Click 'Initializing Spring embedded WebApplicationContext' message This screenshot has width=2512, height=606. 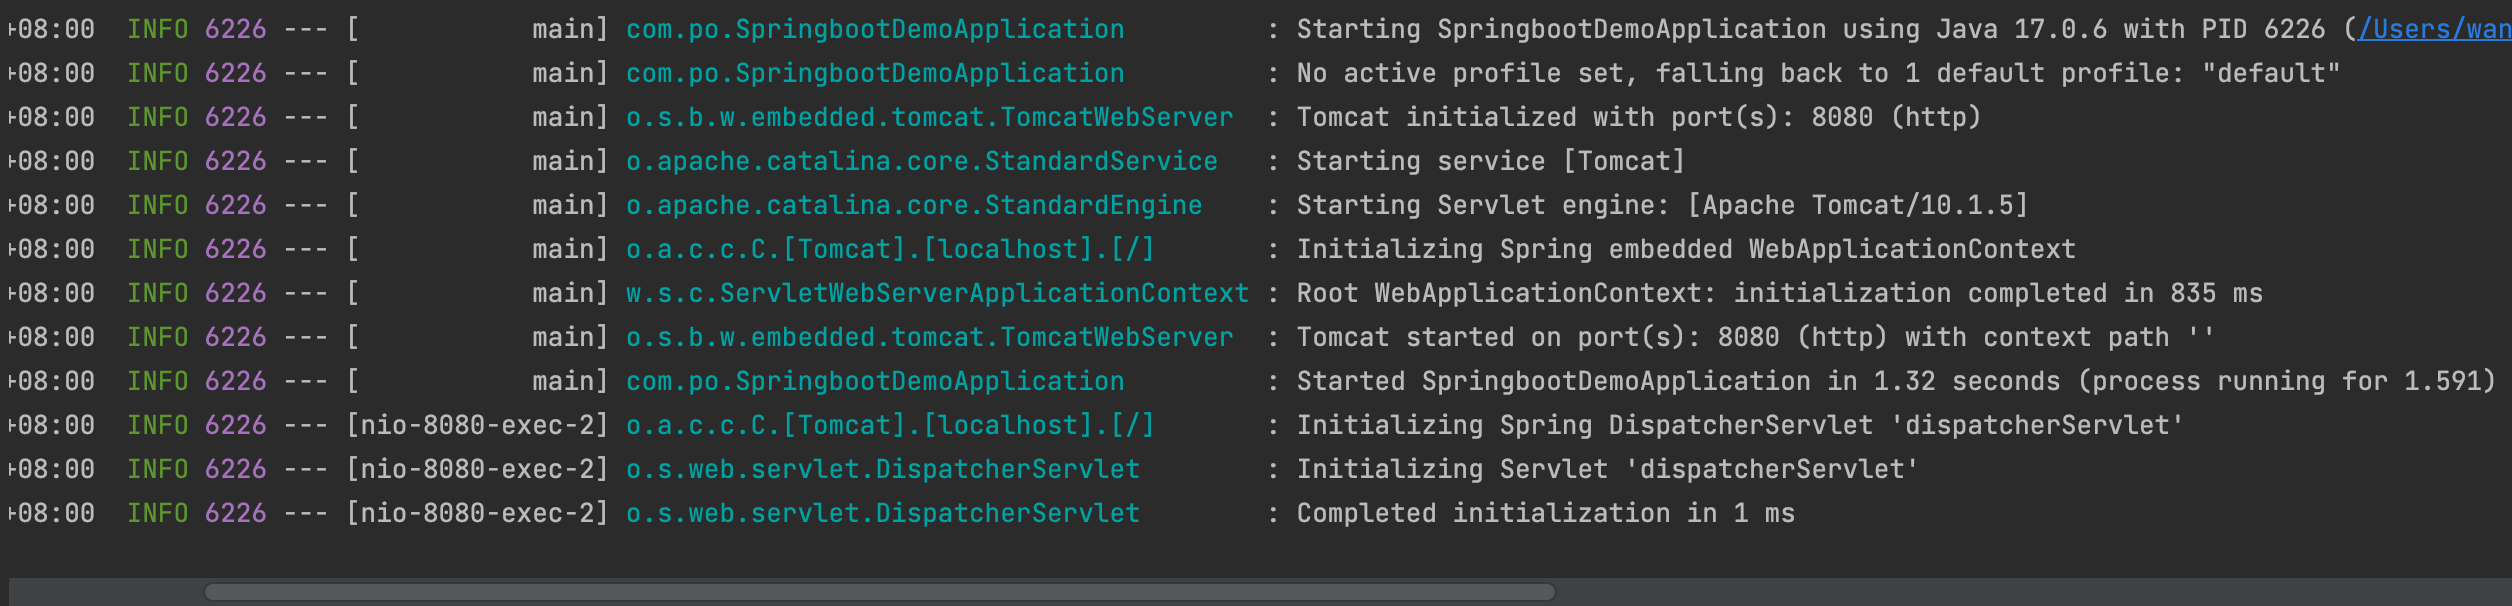[1685, 250]
